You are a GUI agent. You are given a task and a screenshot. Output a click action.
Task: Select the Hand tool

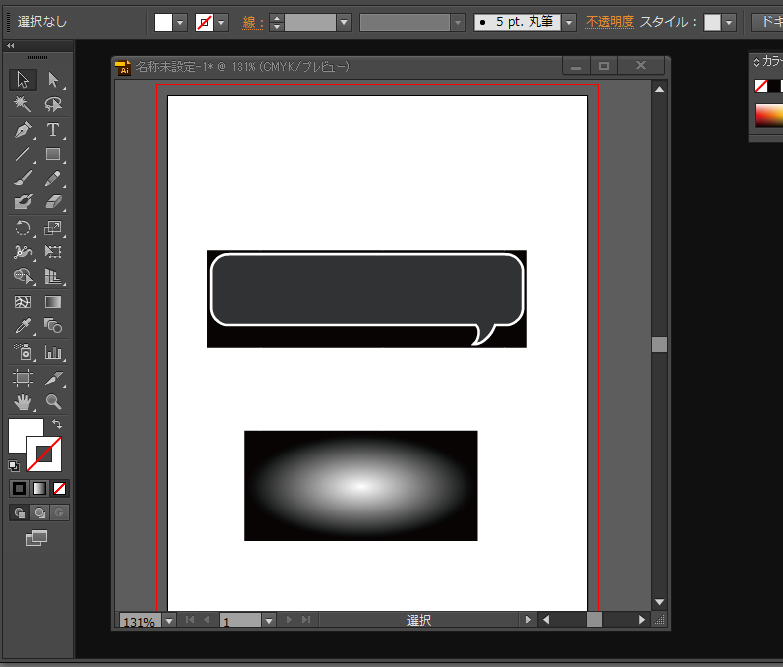(x=23, y=401)
